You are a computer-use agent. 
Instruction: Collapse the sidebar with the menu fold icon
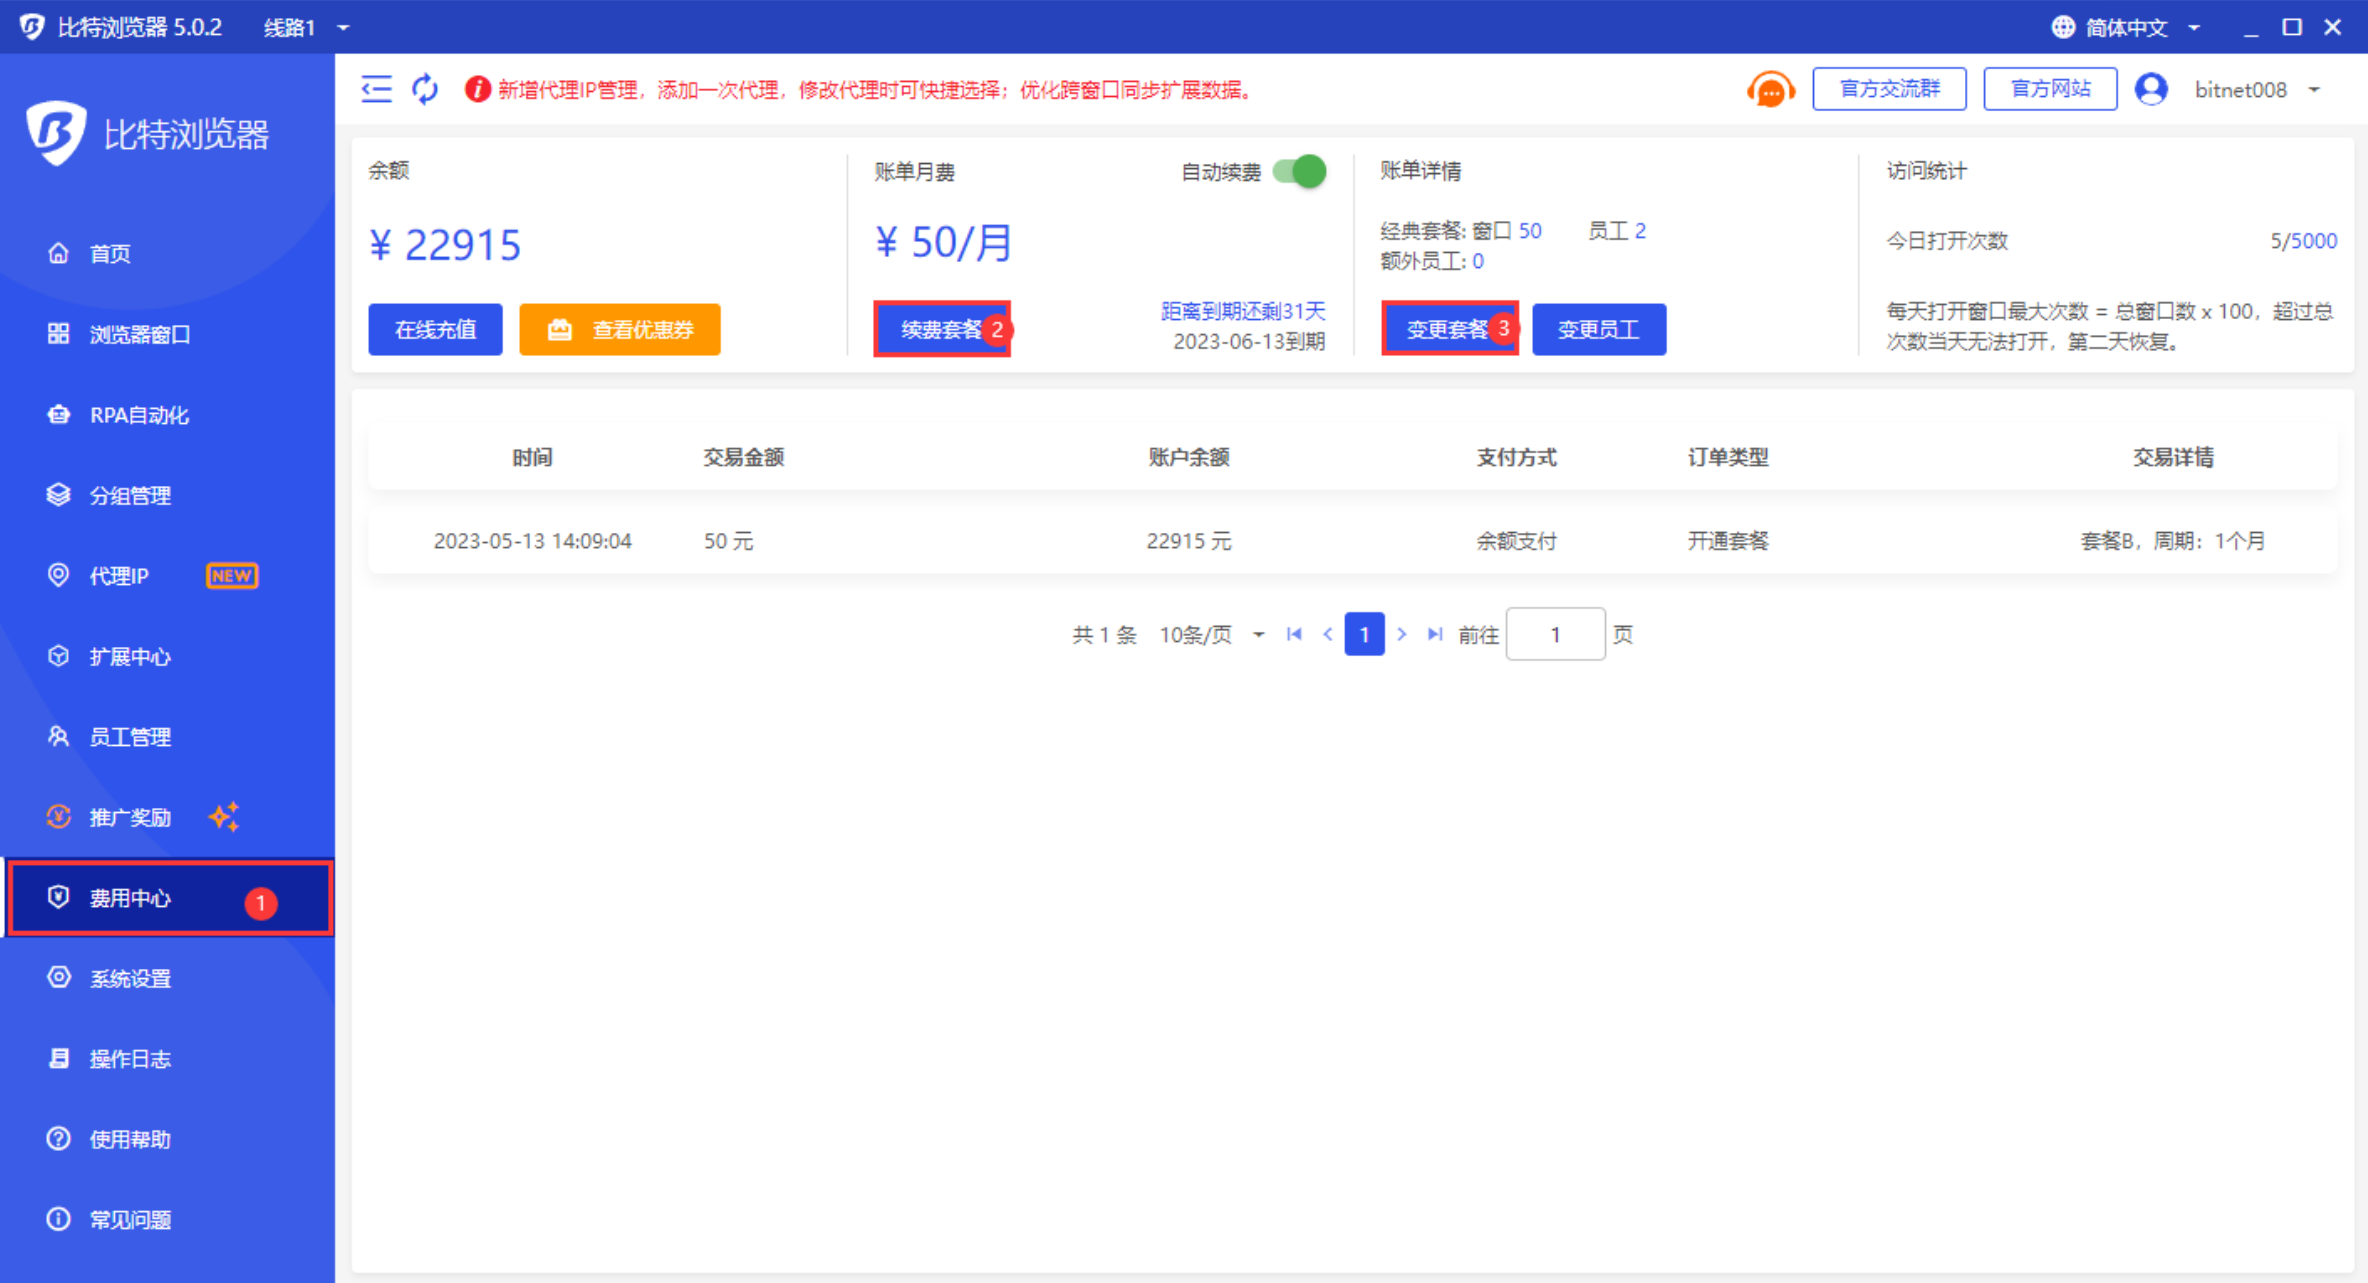click(376, 89)
